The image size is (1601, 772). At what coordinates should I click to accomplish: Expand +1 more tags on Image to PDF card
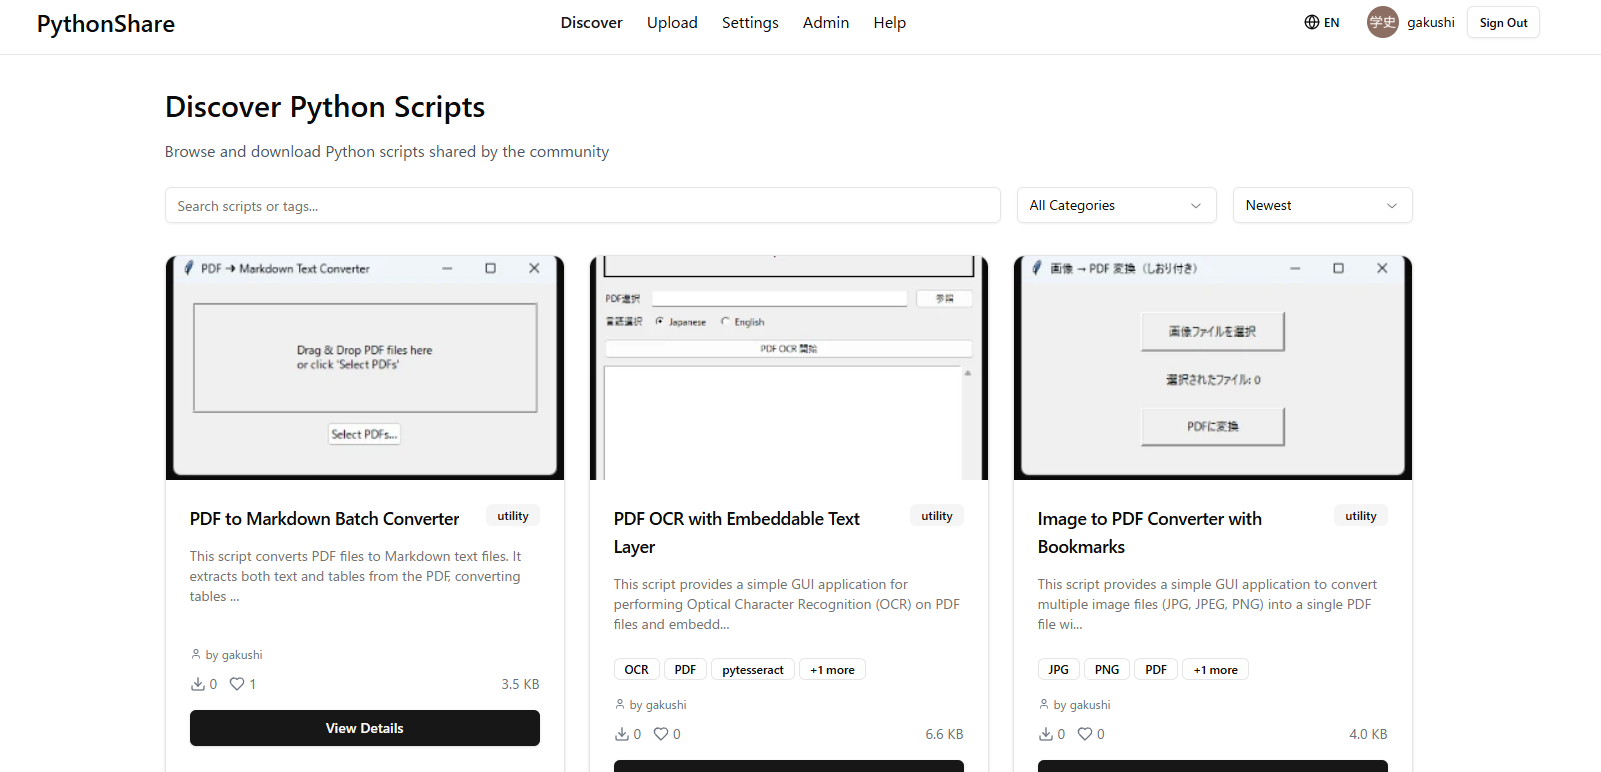coord(1215,670)
